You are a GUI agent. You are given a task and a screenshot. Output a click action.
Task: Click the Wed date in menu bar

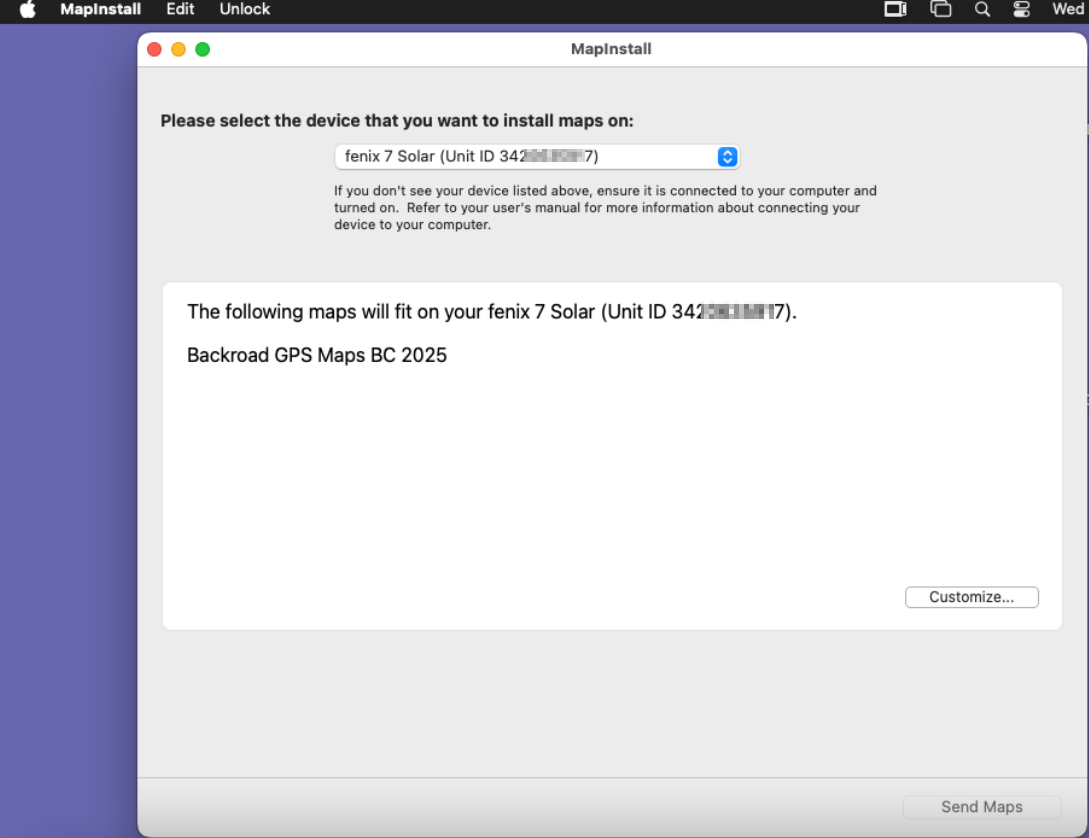[1068, 10]
